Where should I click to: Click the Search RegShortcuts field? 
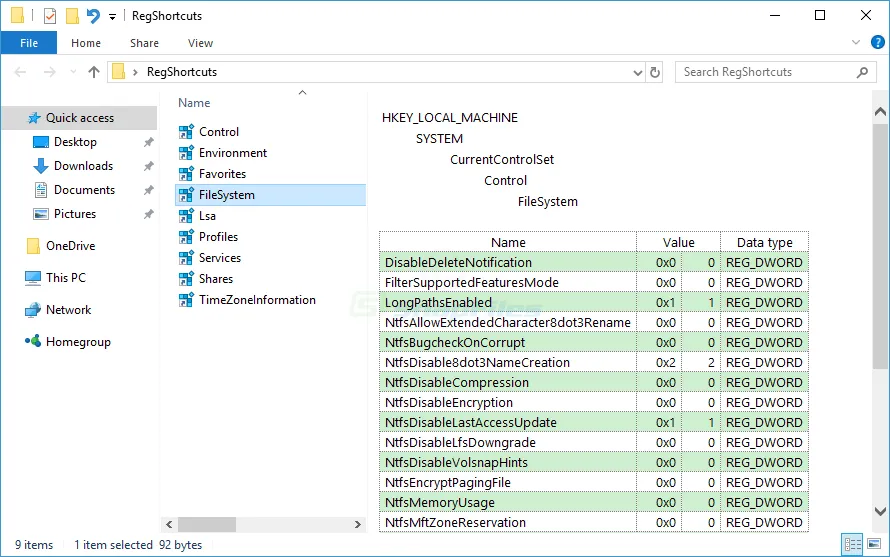(x=775, y=72)
